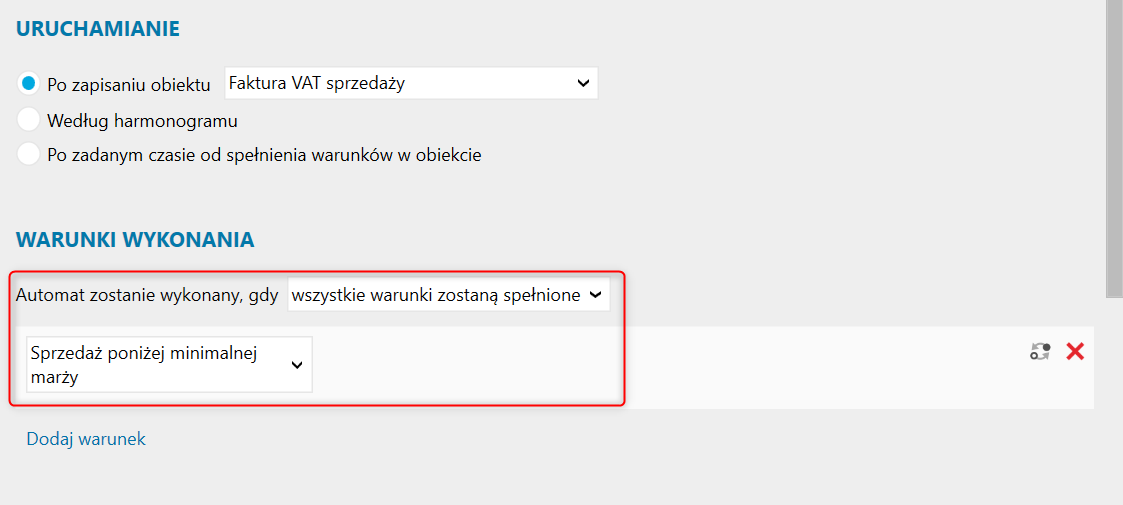Screen dimensions: 1123x505
Task: Open the 'Faktura VAT sprzedaży' dropdown
Action: (410, 84)
